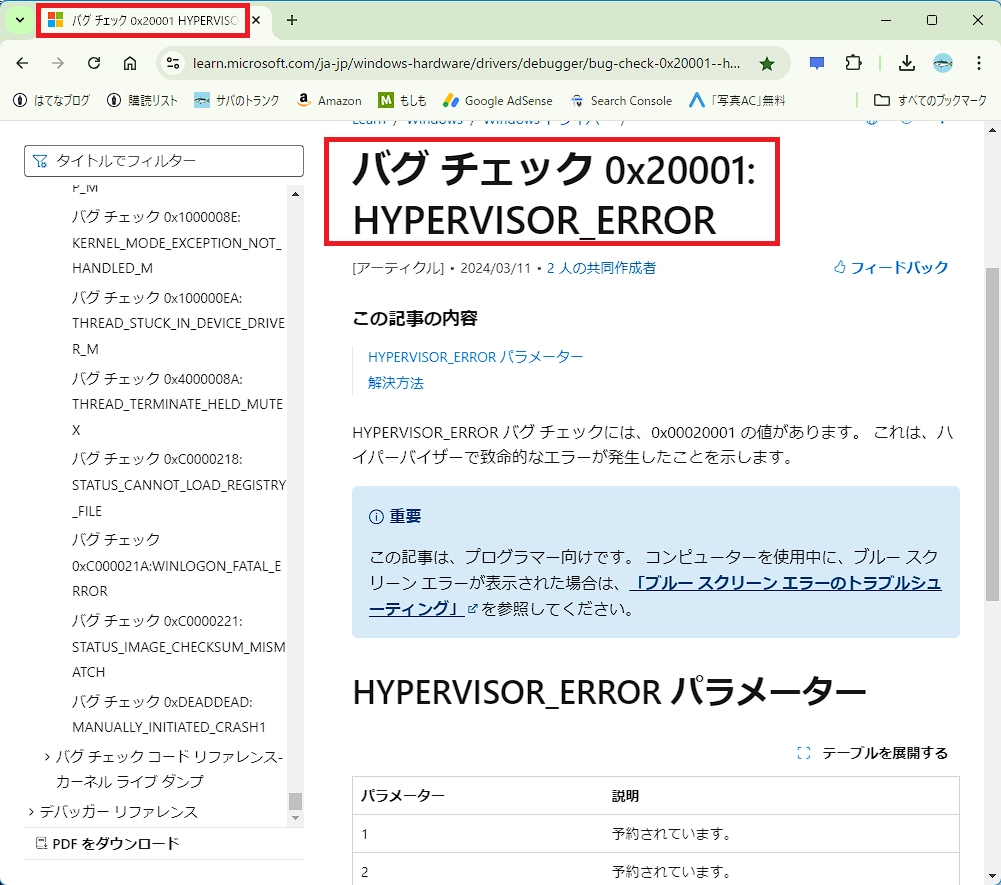Open Chrome three-dot menu

[978, 63]
